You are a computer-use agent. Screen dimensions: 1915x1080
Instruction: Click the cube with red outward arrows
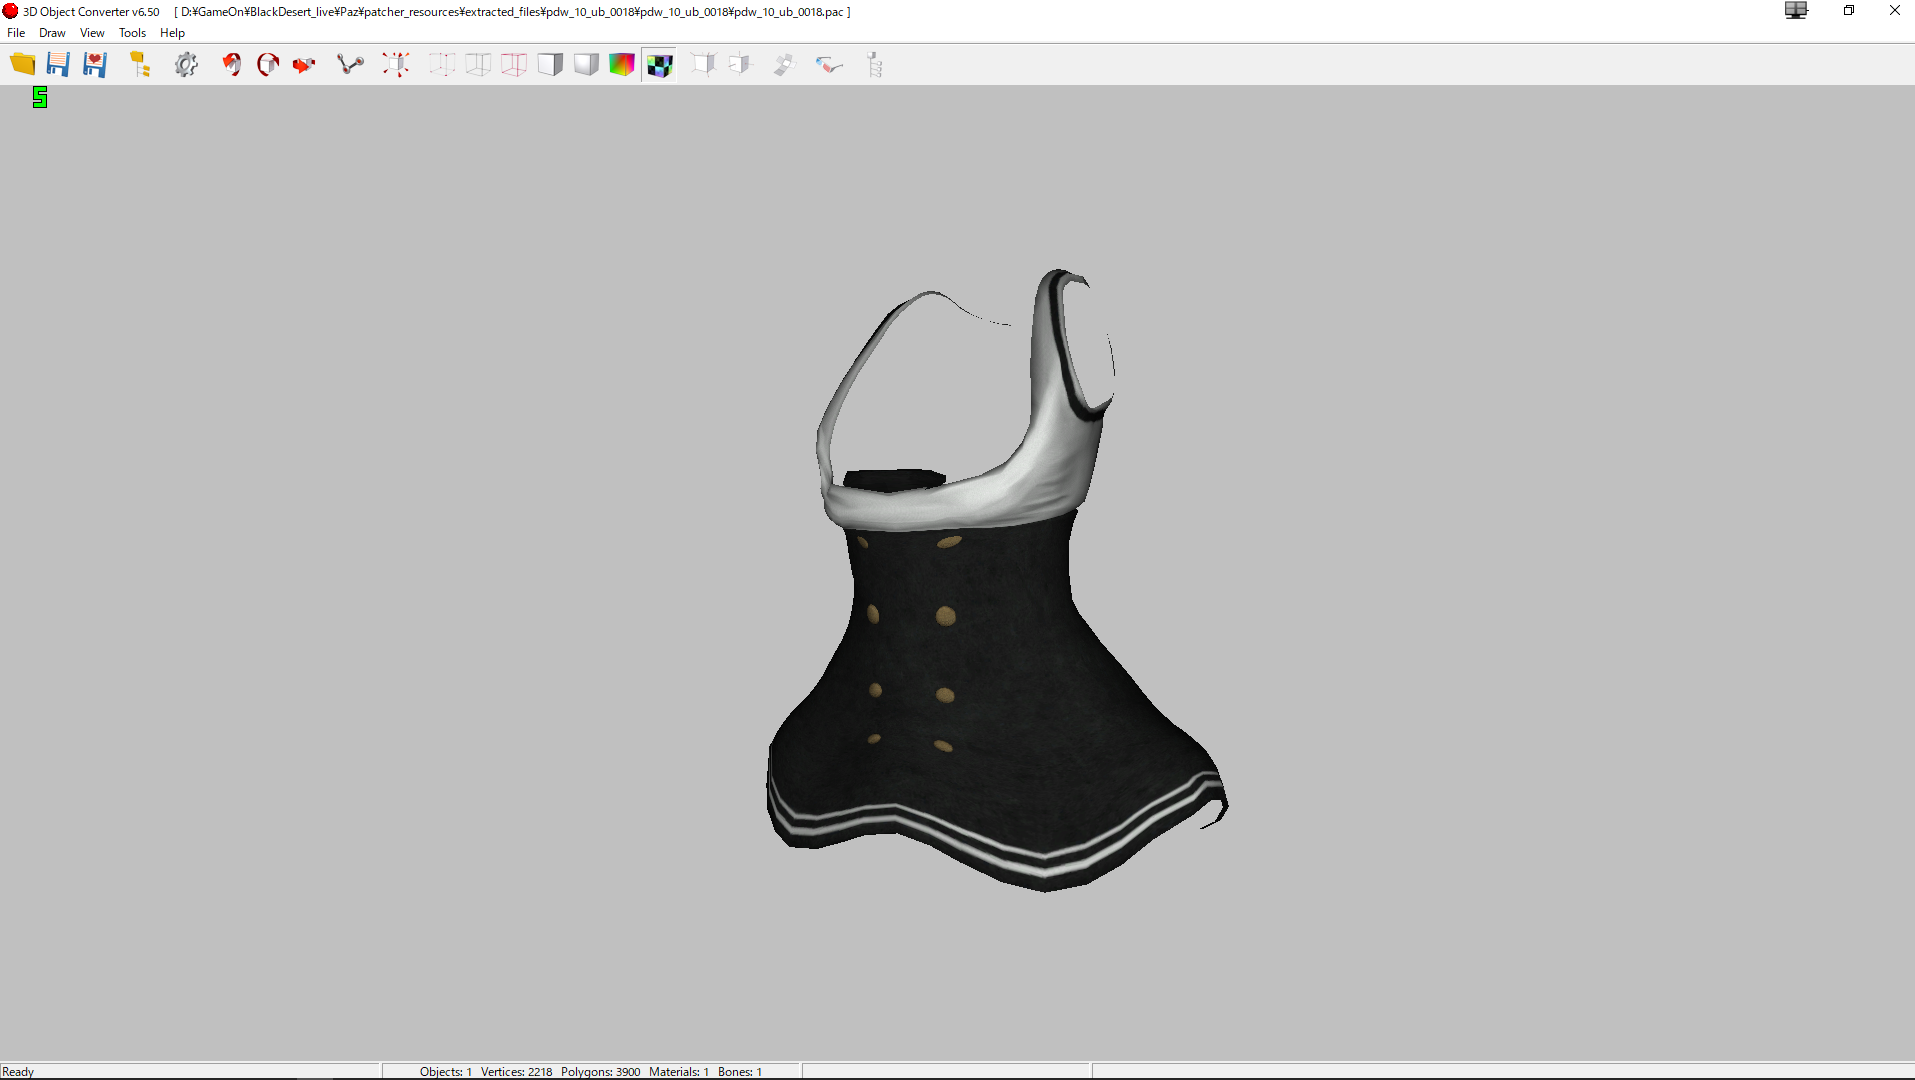[396, 65]
